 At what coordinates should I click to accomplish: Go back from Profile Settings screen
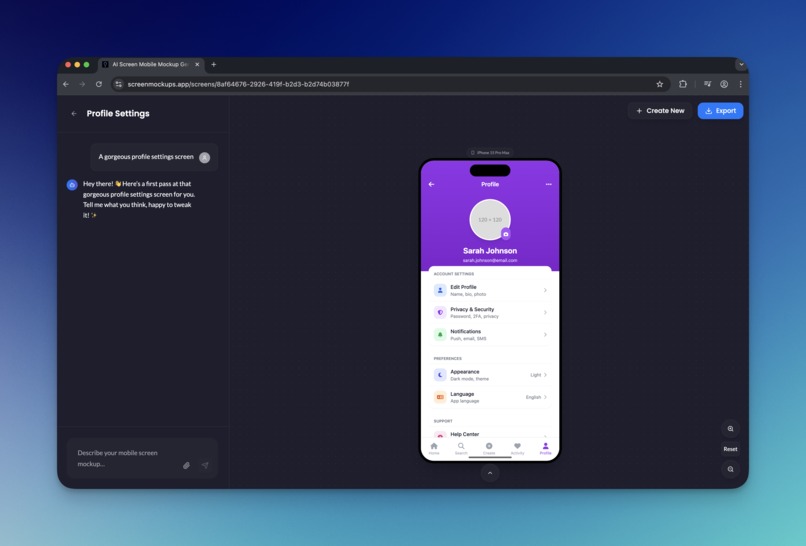point(74,114)
